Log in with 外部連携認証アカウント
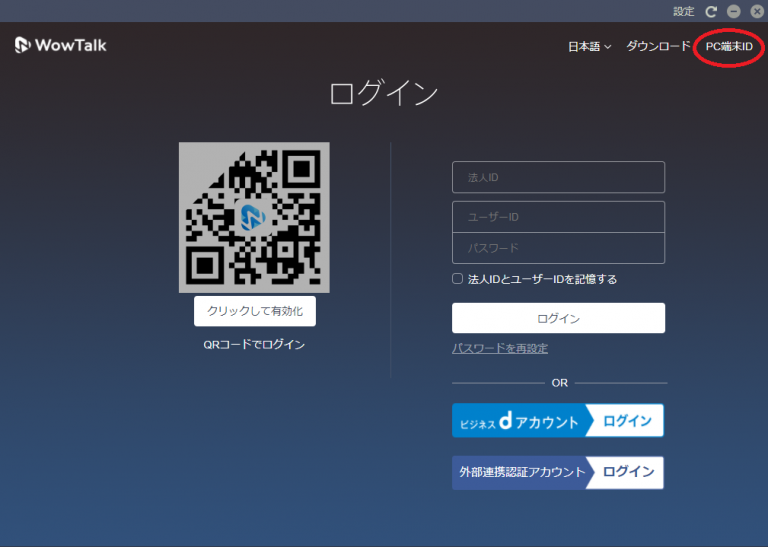768x547 pixels. [558, 472]
